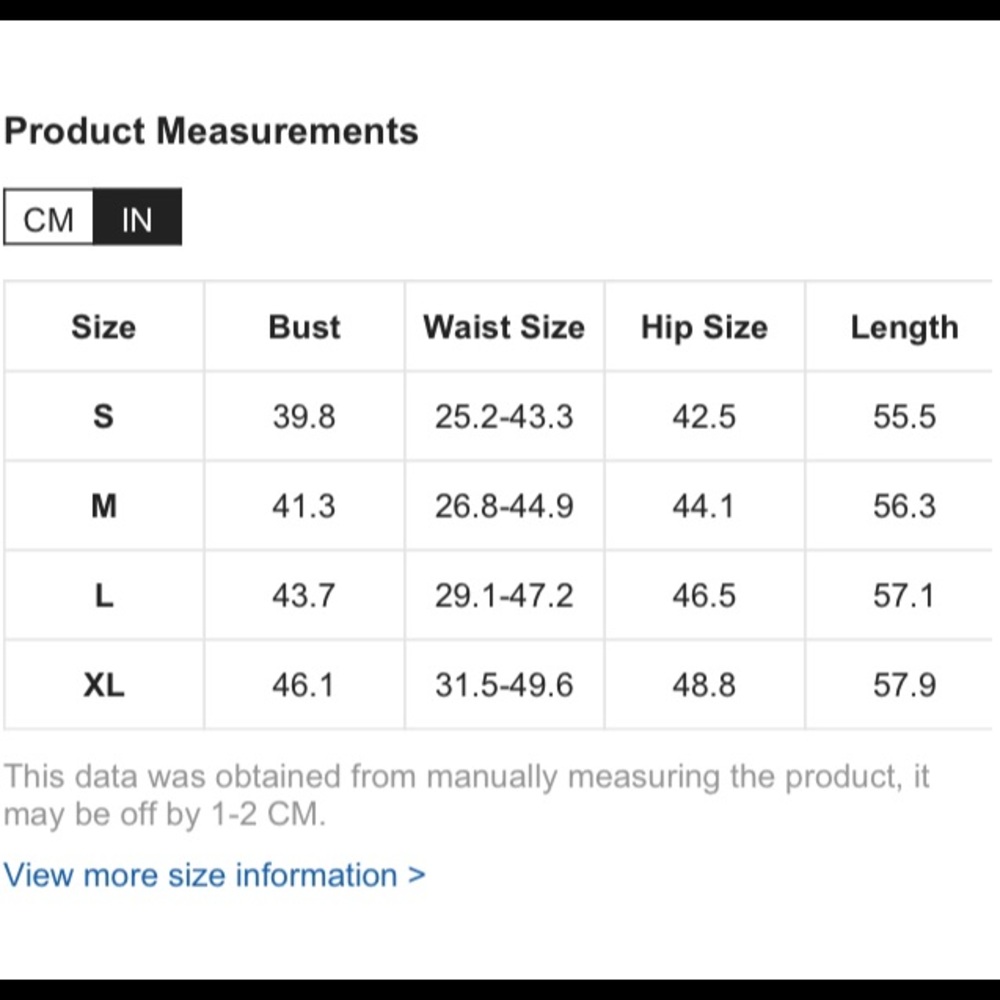Click the Size column header

tap(104, 327)
